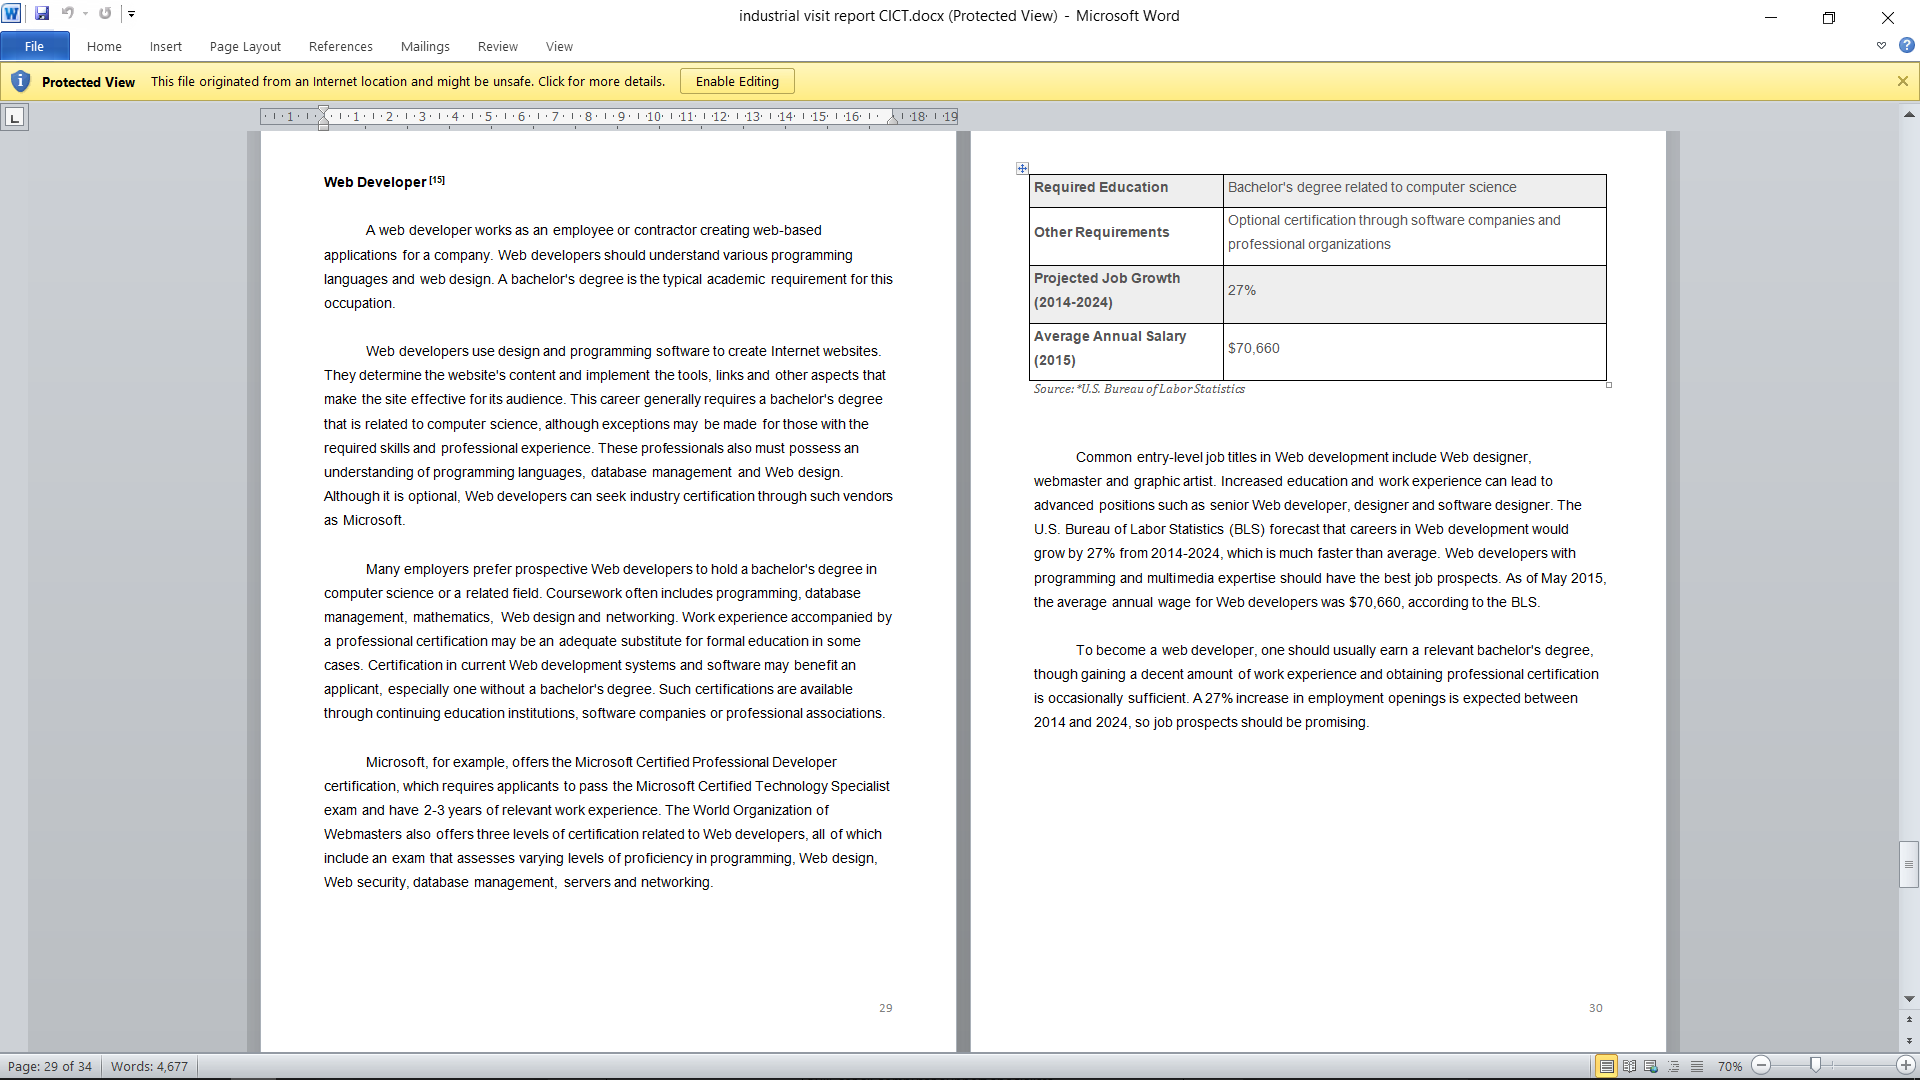This screenshot has height=1080, width=1920.
Task: Switch to Outline view
Action: (x=1674, y=1066)
